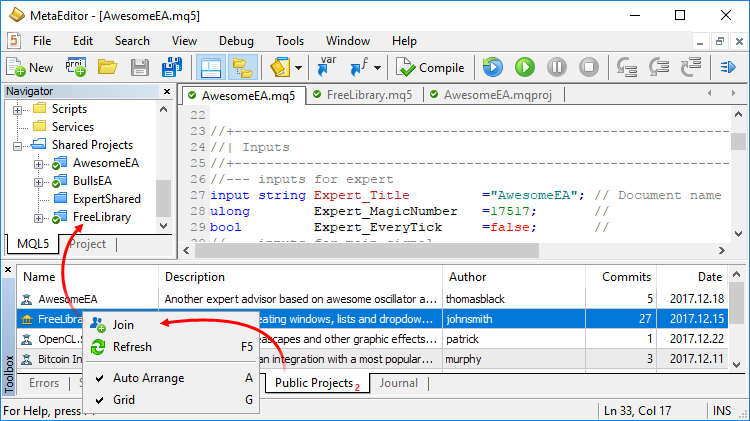Click the function list 'f' icon
Viewport: 750px width, 421px height.
(x=359, y=67)
